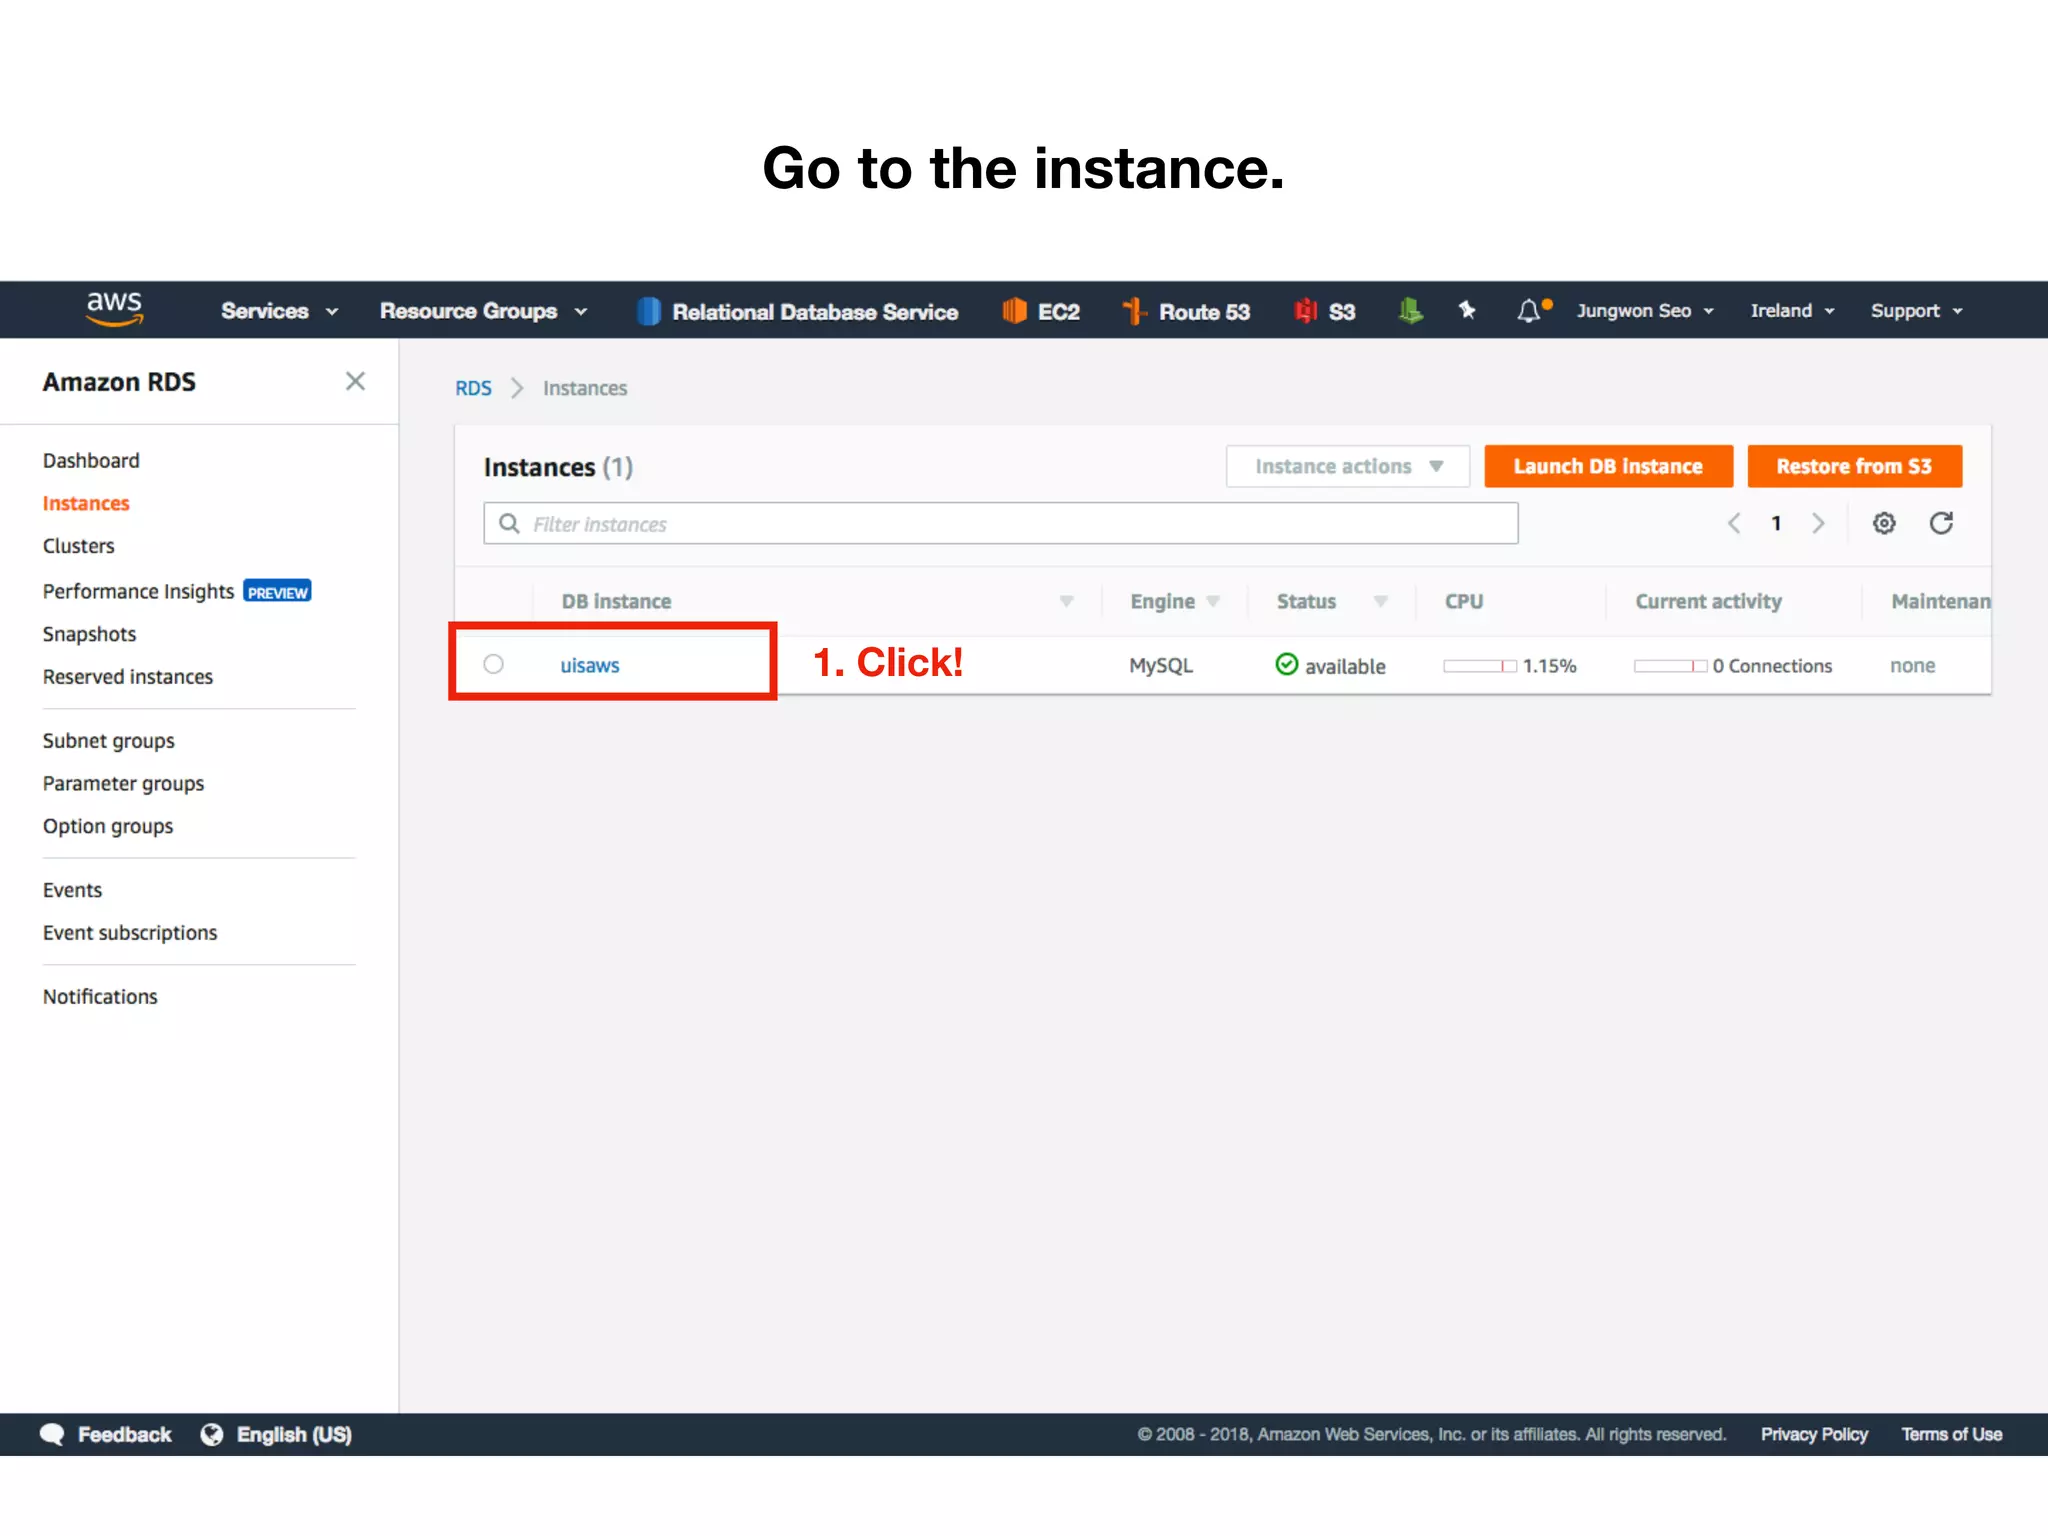Click the green available status icon
Image resolution: width=2048 pixels, height=1536 pixels.
(1287, 664)
